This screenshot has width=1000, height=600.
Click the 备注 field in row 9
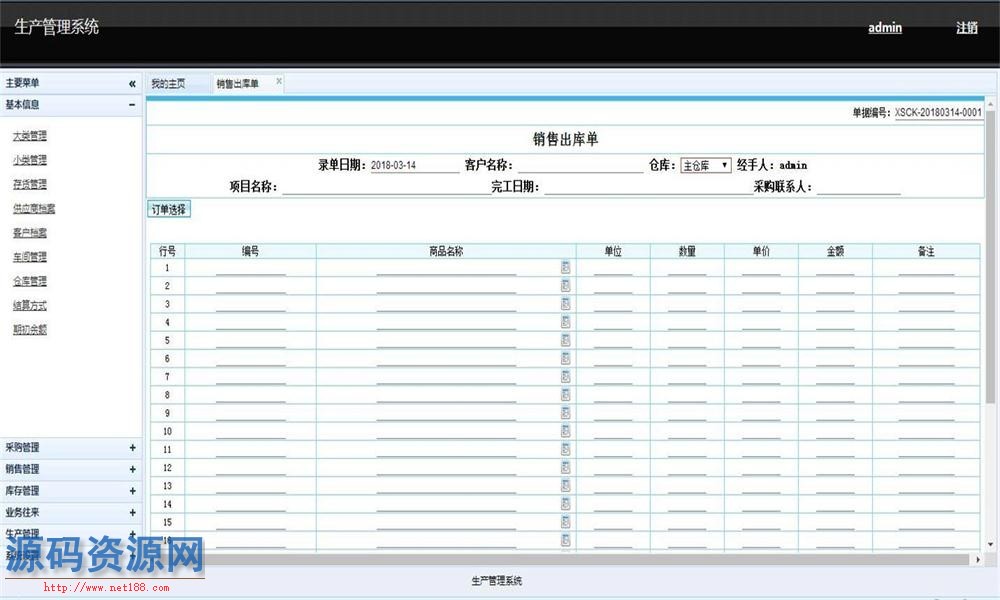pos(926,413)
